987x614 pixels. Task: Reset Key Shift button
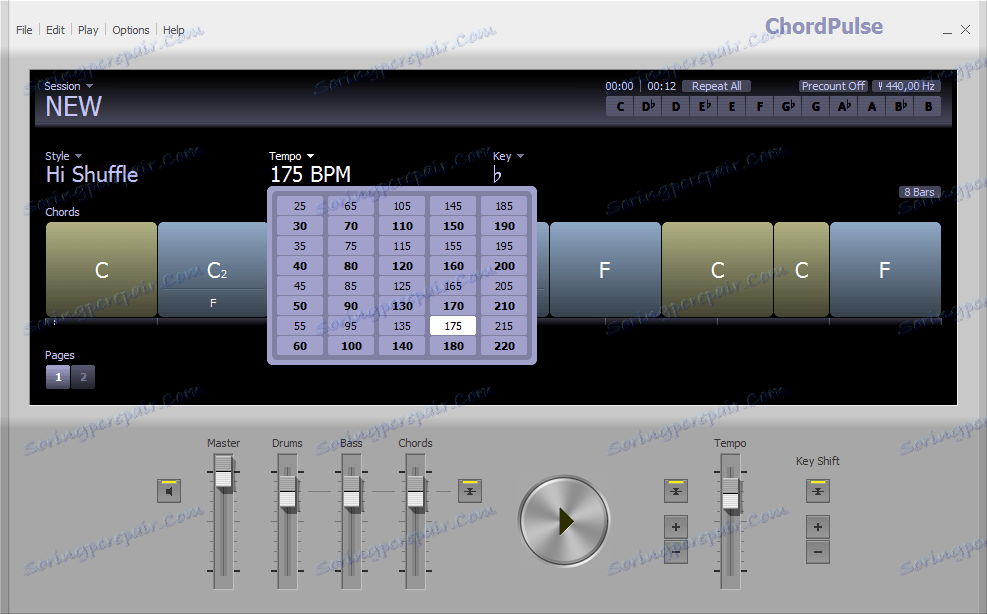pos(818,491)
